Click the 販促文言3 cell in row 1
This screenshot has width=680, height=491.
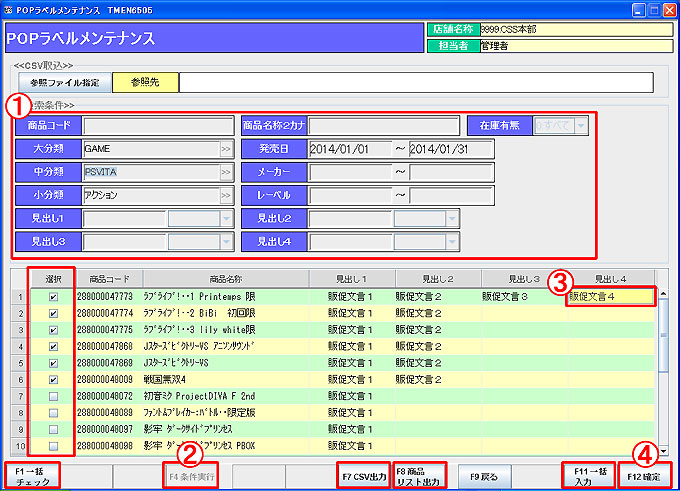(524, 297)
